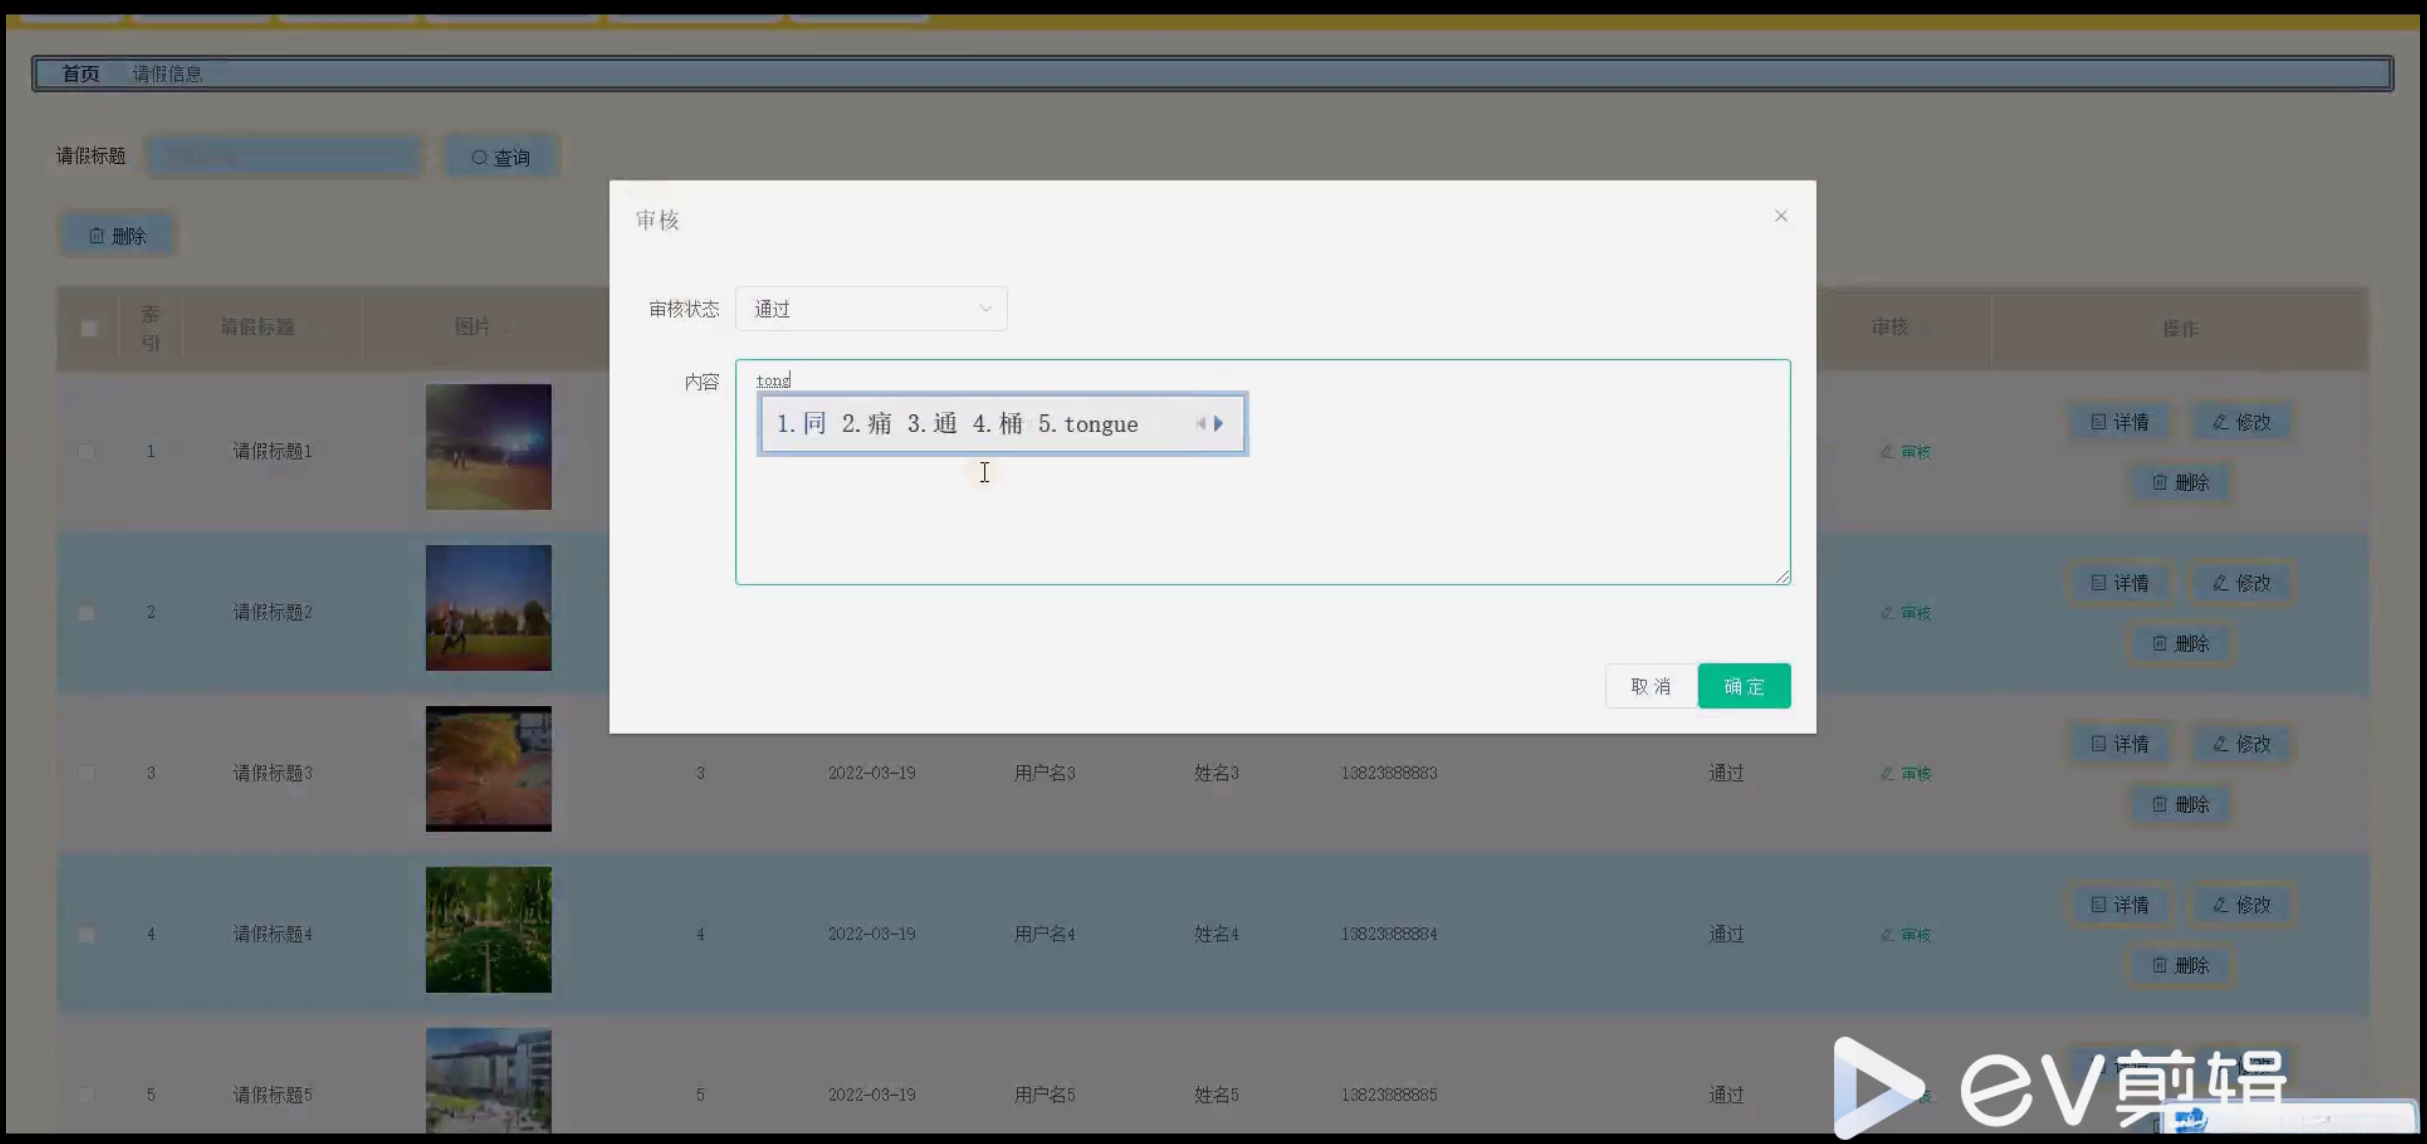
Task: Close the 审核 dialog with X icon
Action: tap(1780, 216)
